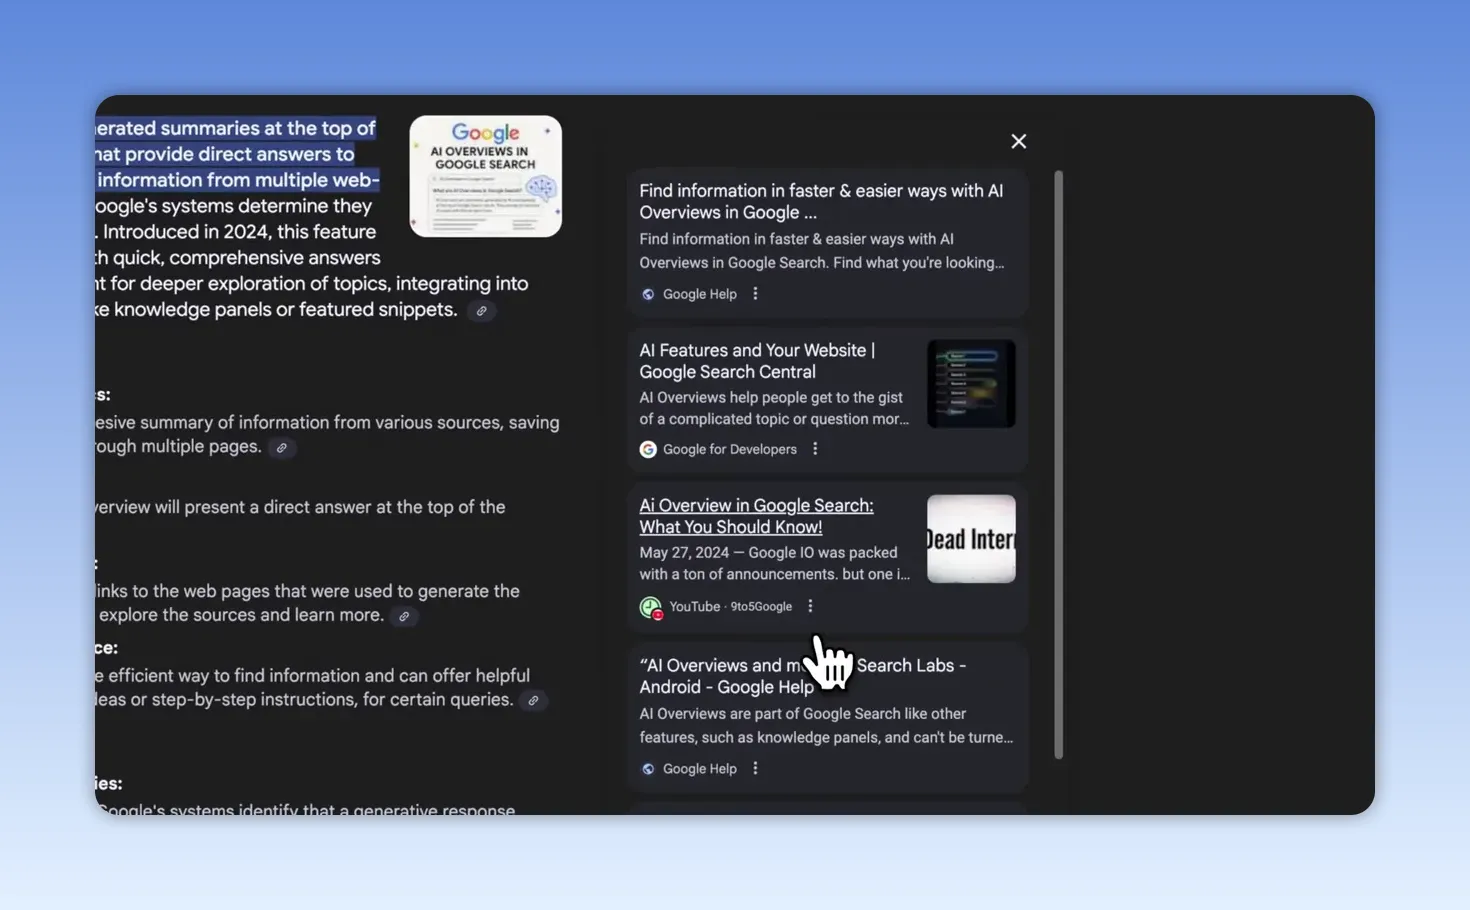Click the AI Features card dark thumbnail
This screenshot has height=910, width=1470.
pos(971,384)
